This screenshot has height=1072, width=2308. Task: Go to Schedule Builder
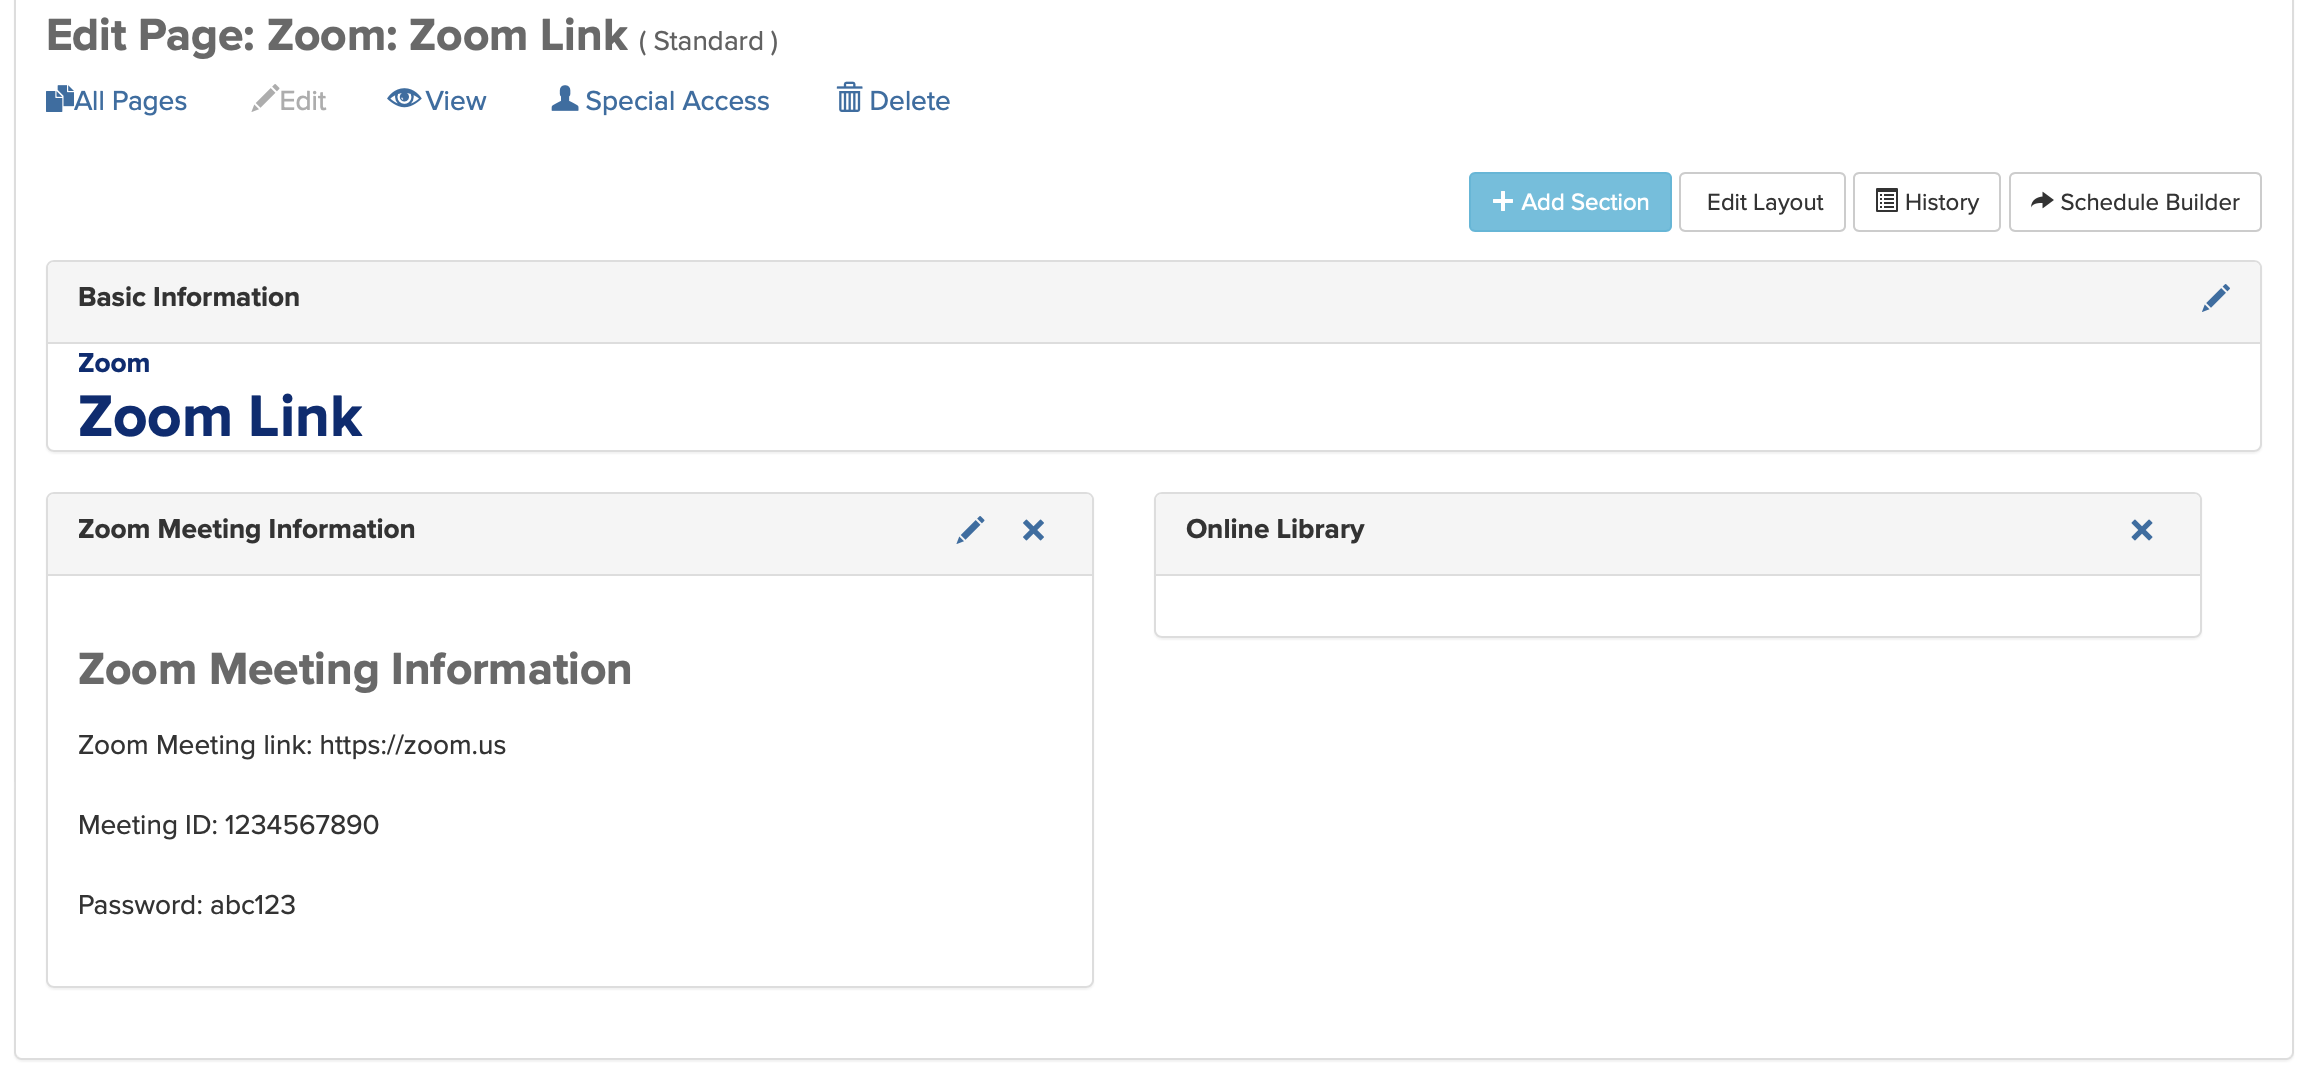2135,202
